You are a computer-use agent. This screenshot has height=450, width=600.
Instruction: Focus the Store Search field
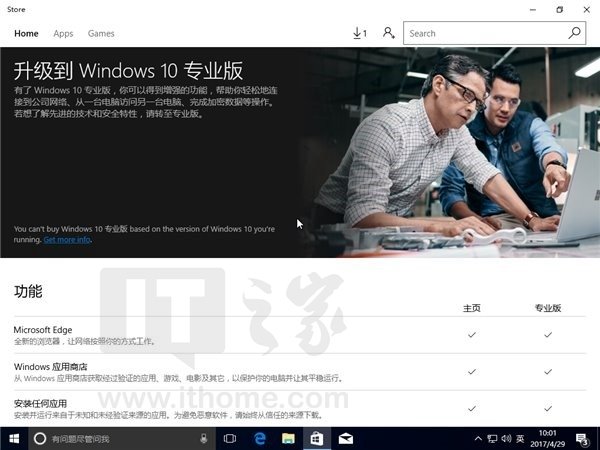[x=494, y=33]
